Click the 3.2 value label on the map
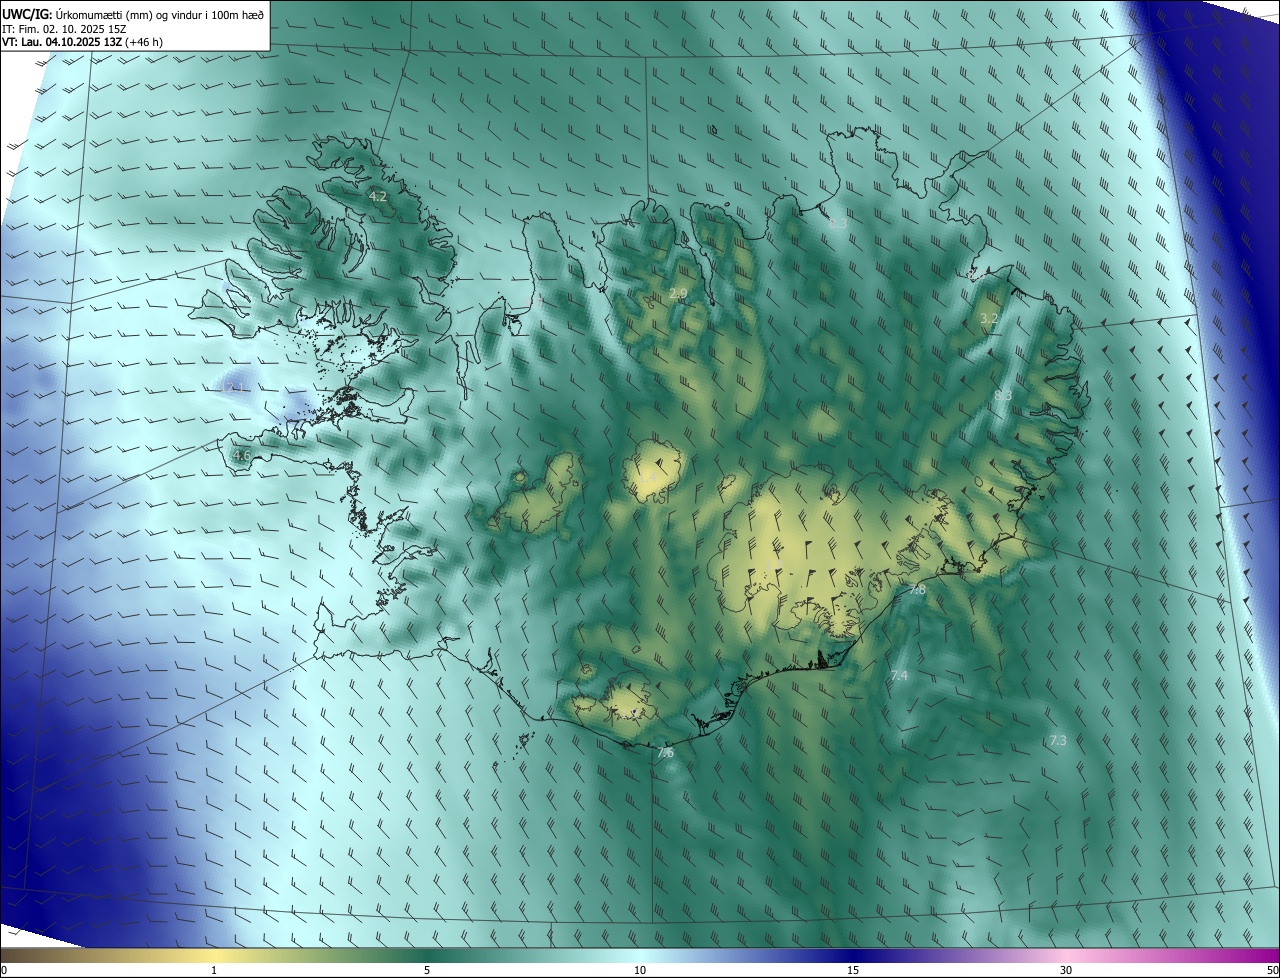 (989, 318)
